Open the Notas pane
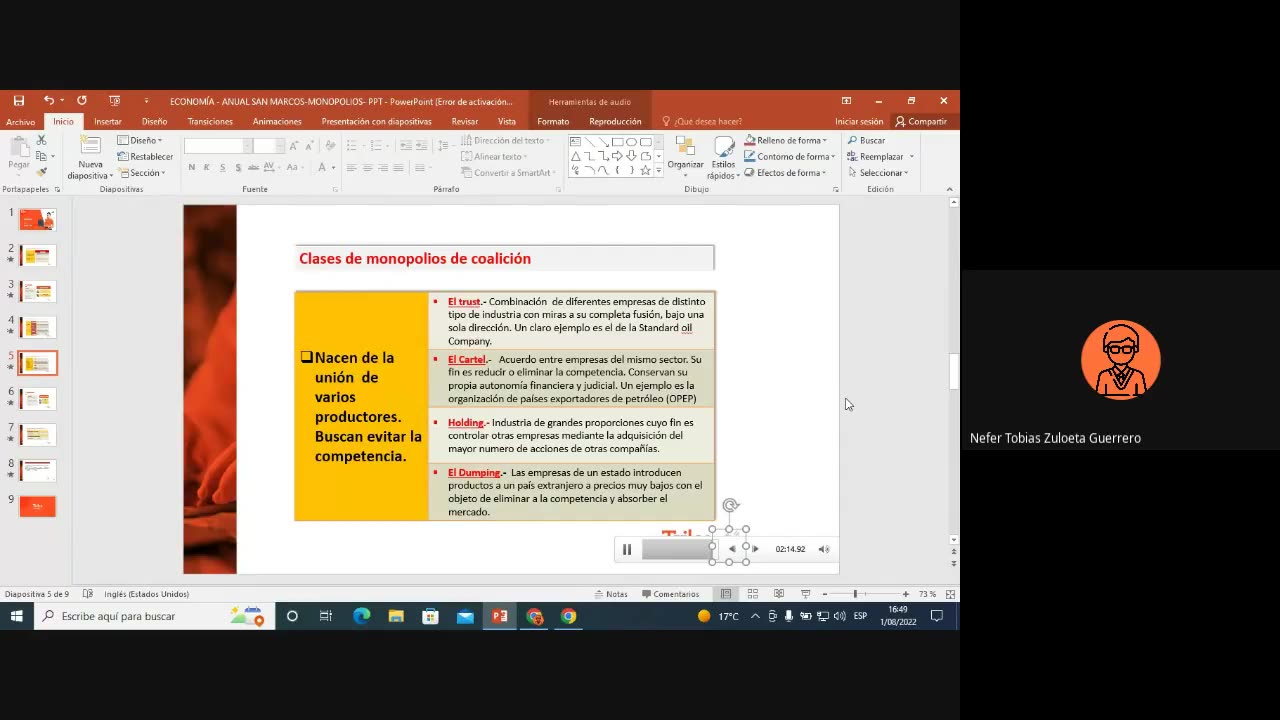Image resolution: width=1280 pixels, height=720 pixels. (x=611, y=594)
